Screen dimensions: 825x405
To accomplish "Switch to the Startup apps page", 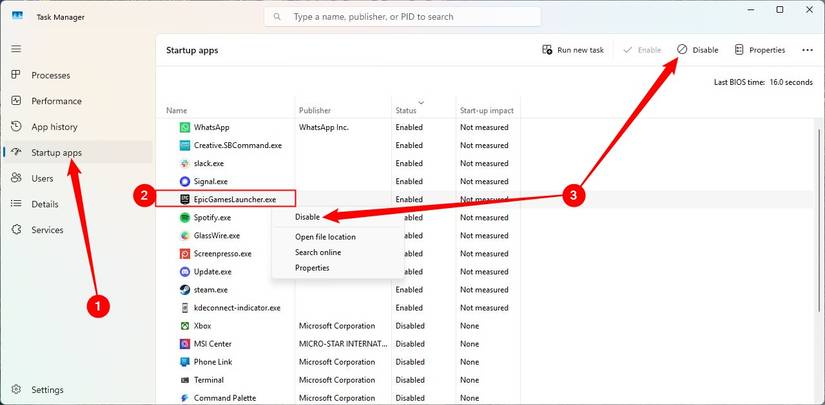I will click(x=77, y=153).
